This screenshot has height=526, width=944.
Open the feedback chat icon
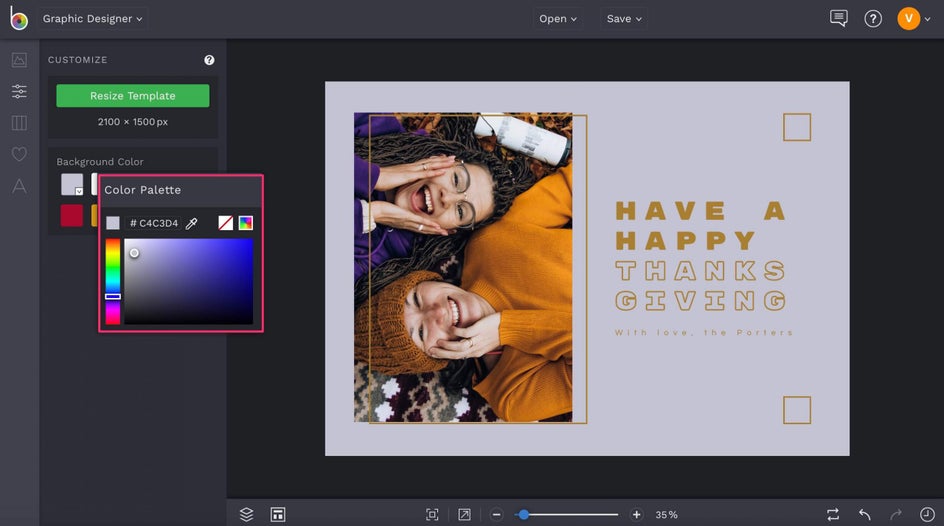point(838,18)
